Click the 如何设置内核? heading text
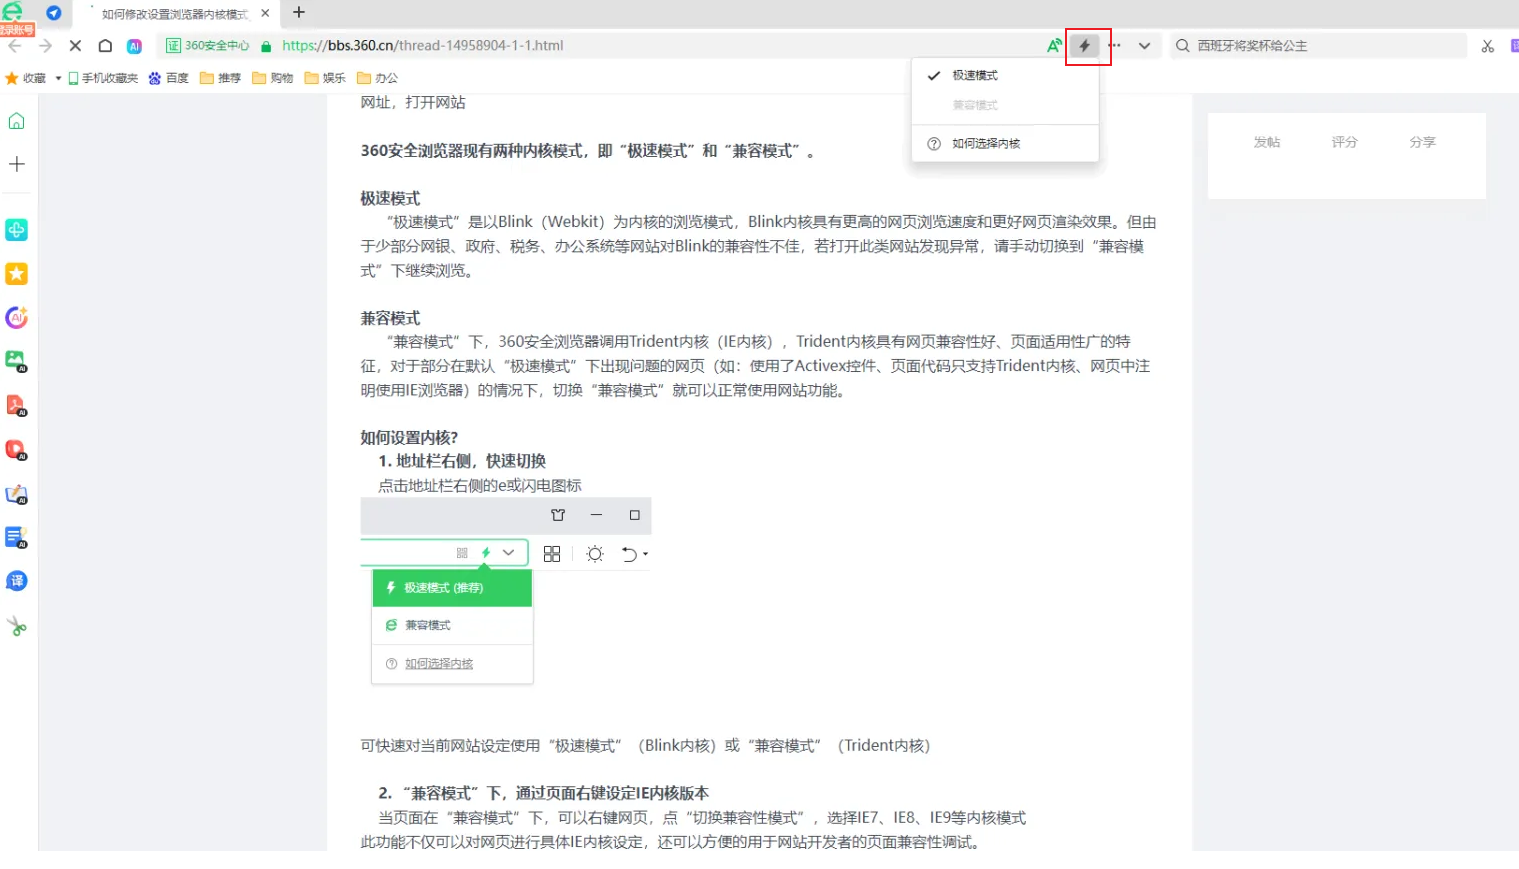1519x869 pixels. [x=409, y=437]
